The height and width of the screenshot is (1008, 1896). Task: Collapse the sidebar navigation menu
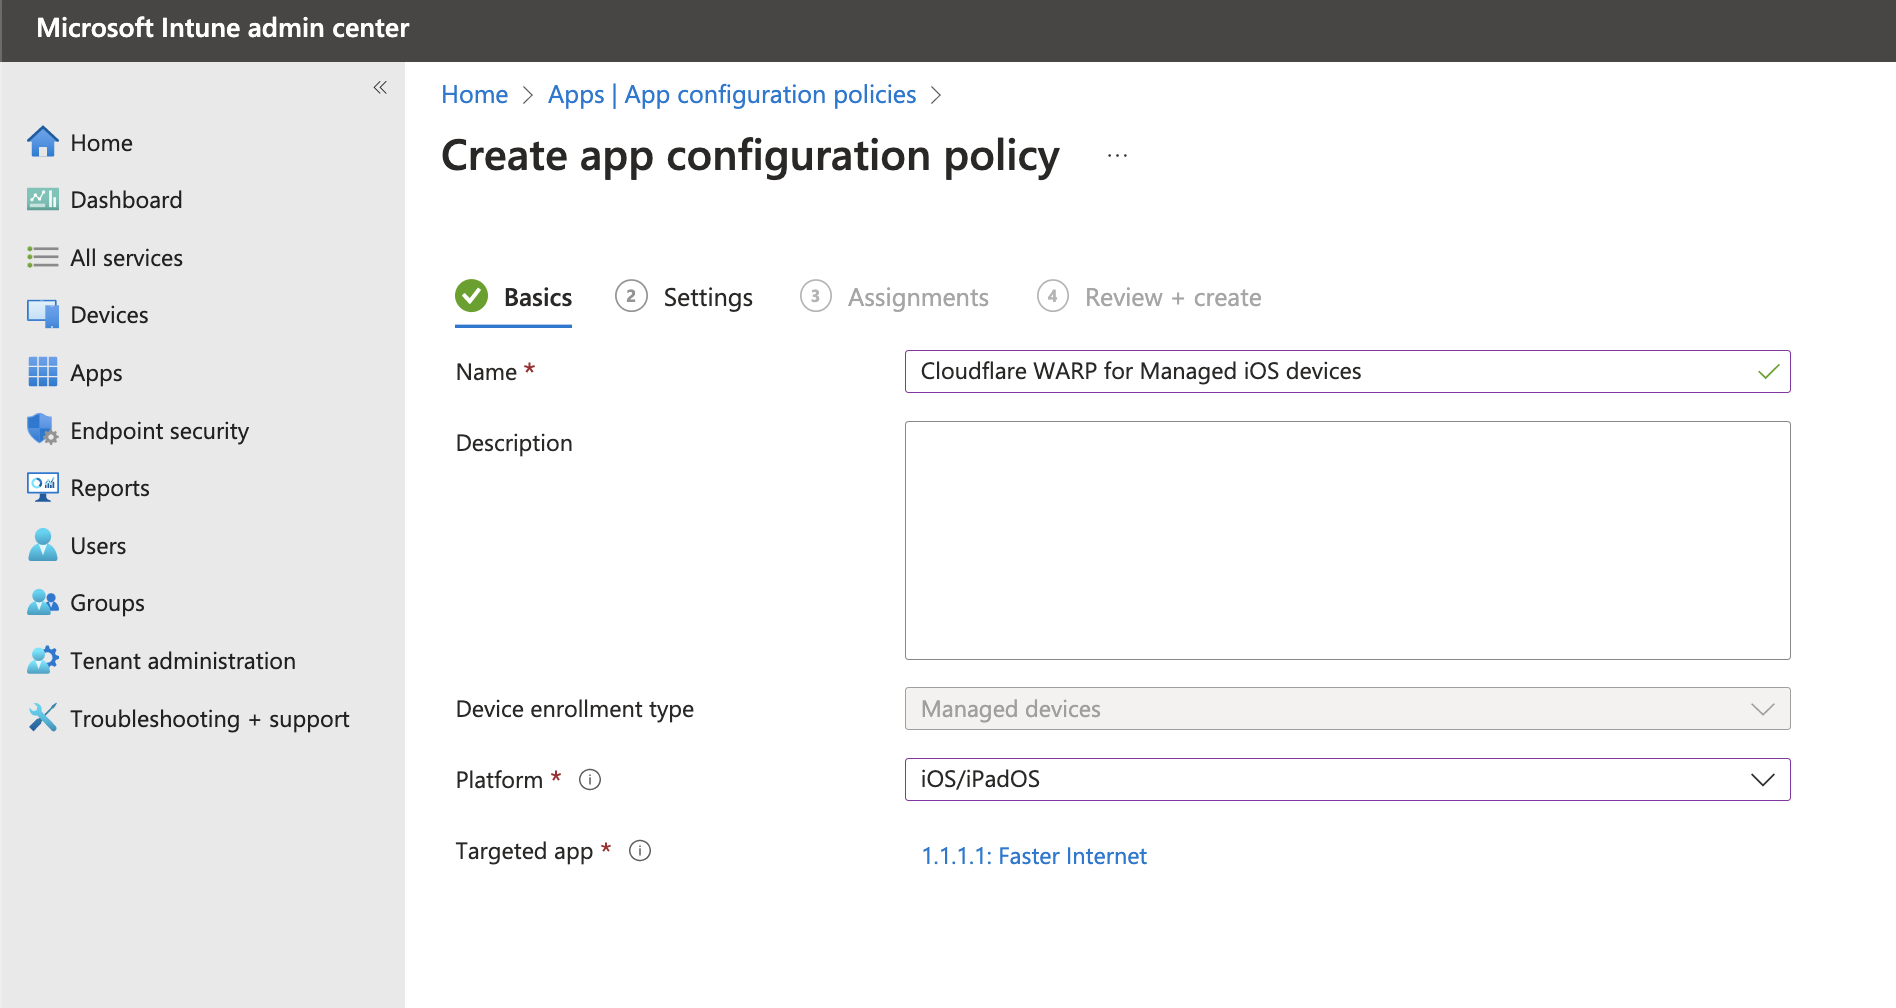[380, 88]
